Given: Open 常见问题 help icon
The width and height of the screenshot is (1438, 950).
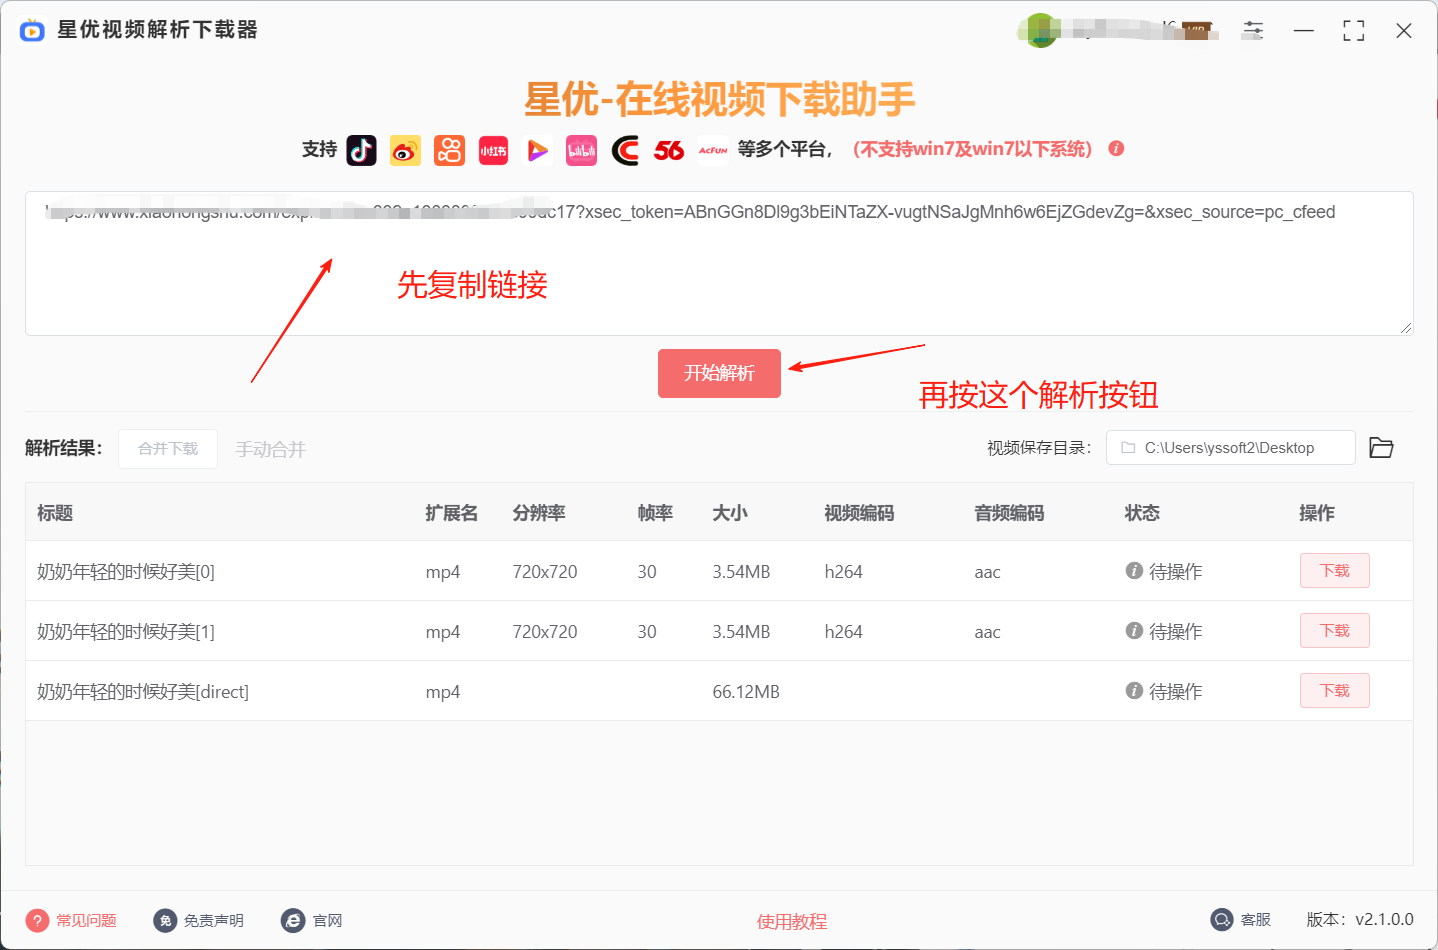Looking at the screenshot, I should 37,921.
